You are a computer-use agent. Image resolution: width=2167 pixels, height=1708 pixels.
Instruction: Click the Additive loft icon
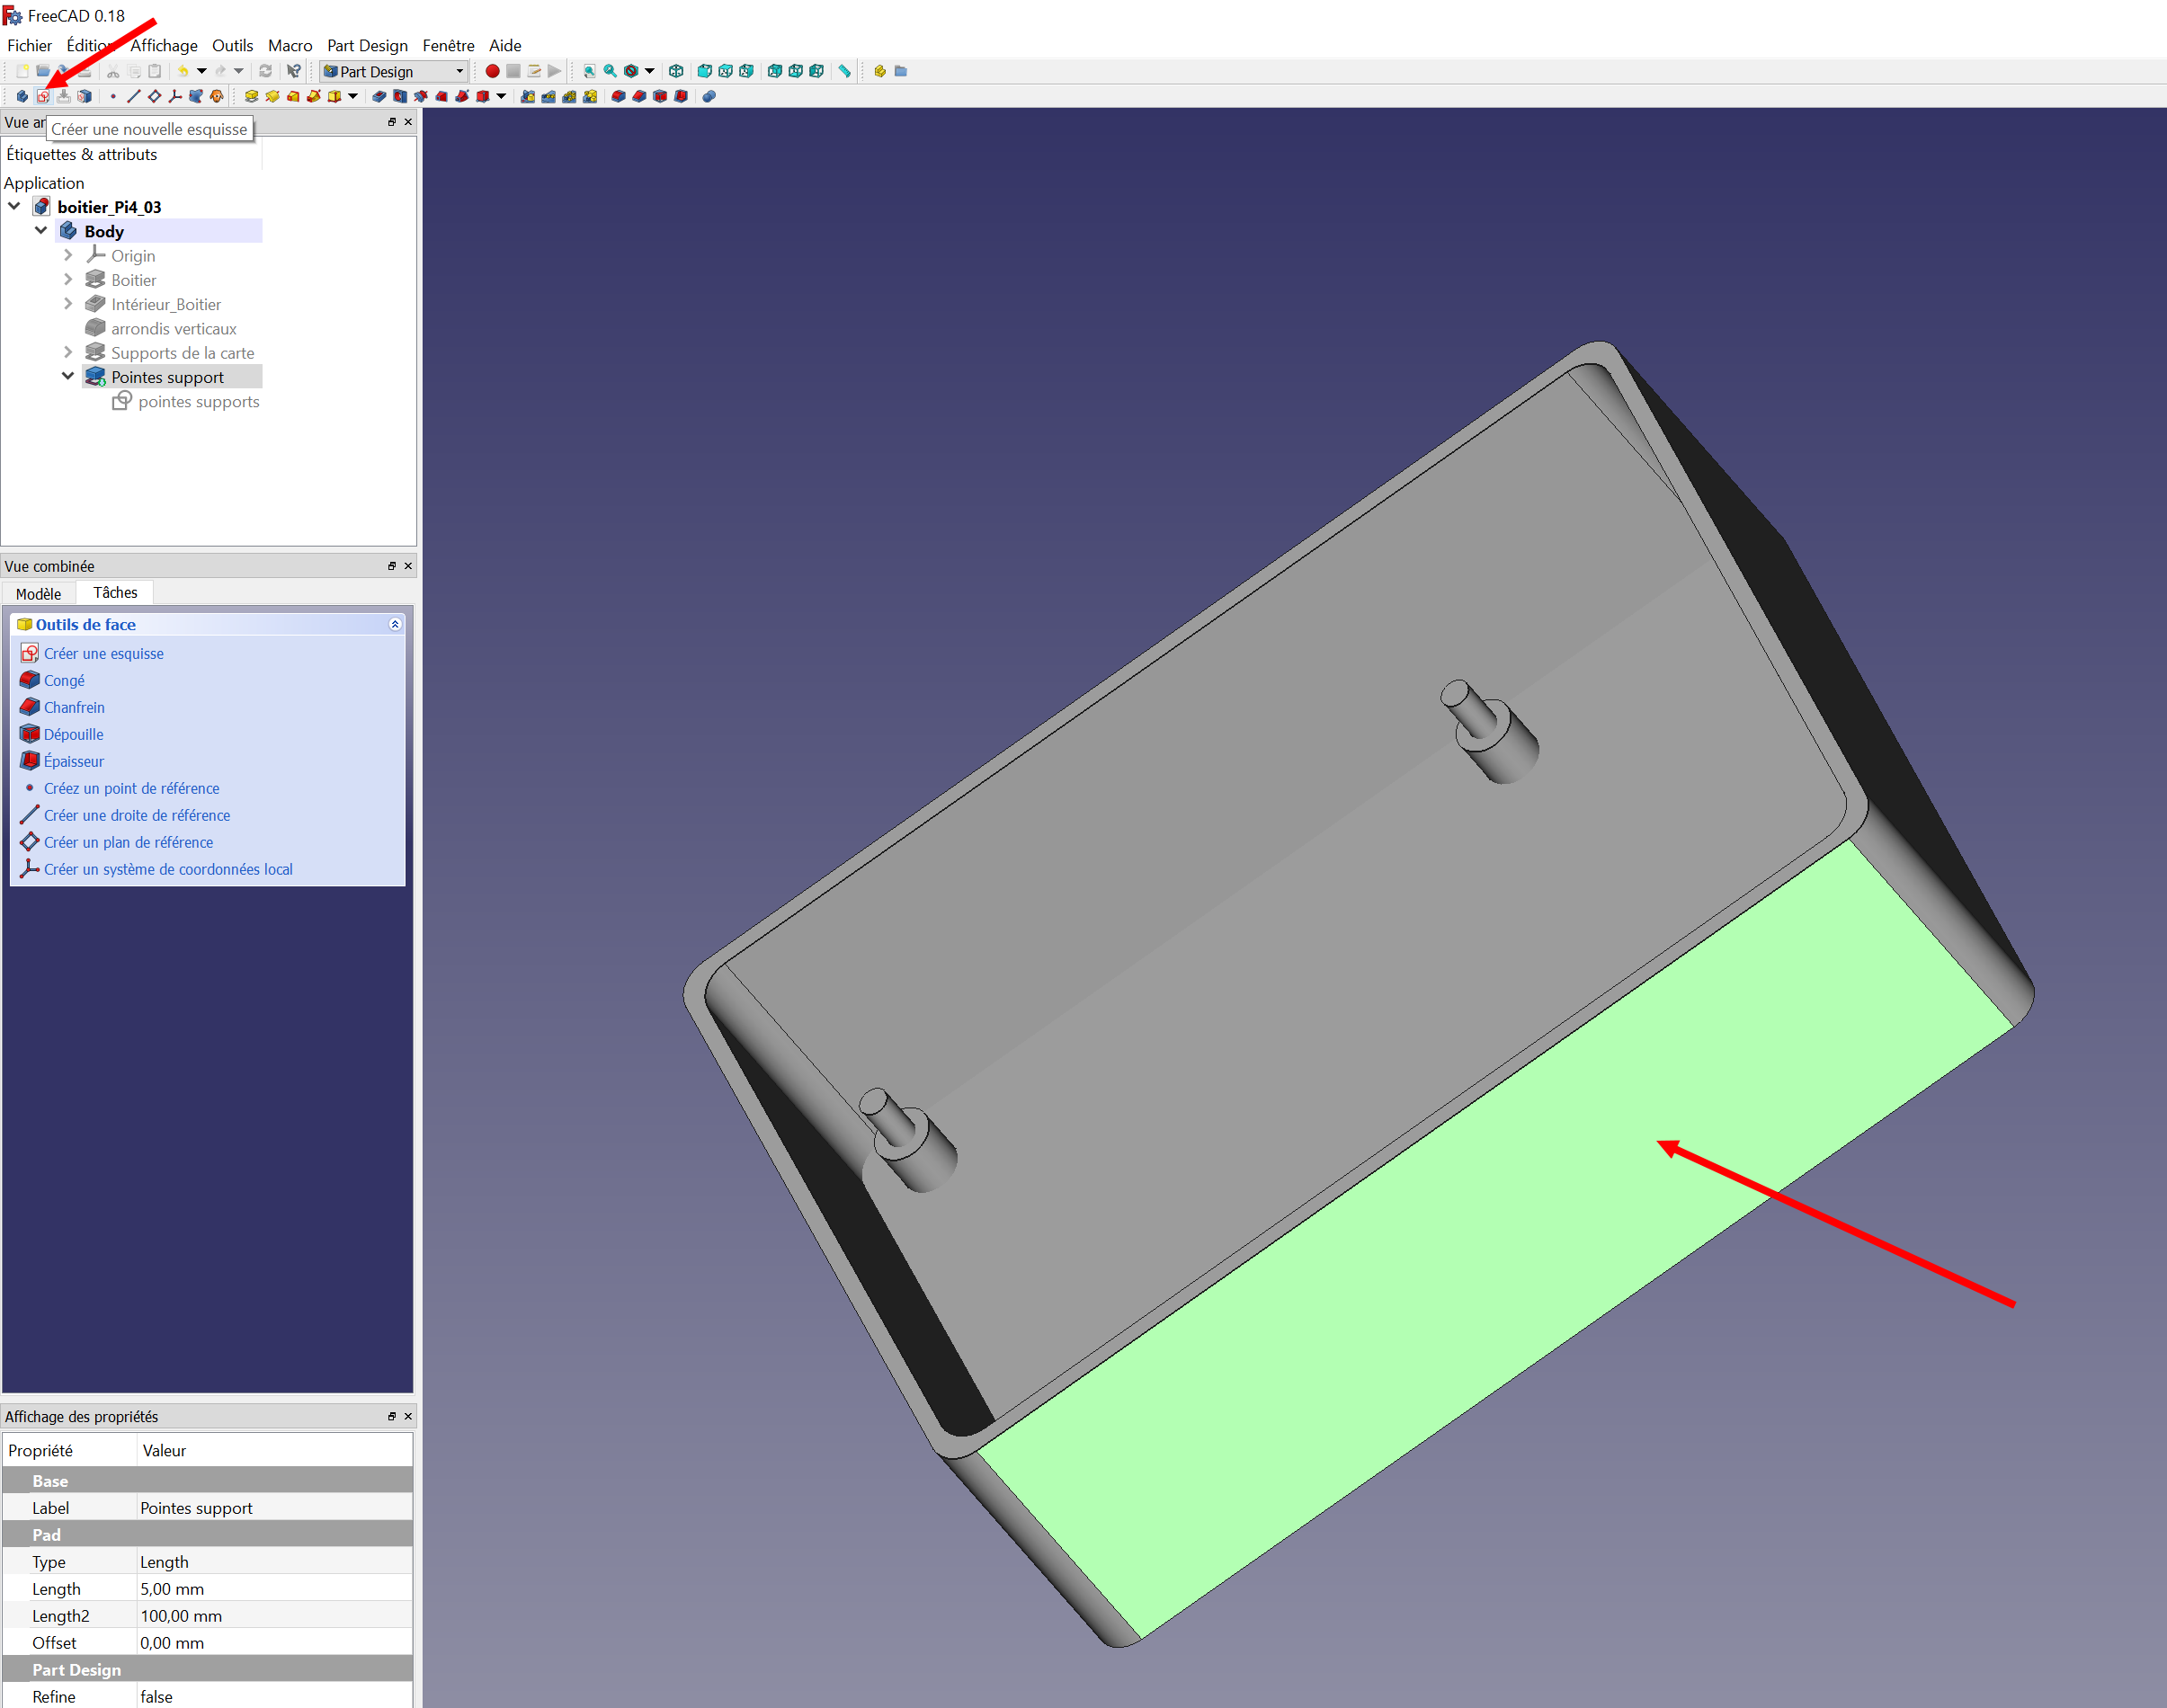click(x=293, y=96)
